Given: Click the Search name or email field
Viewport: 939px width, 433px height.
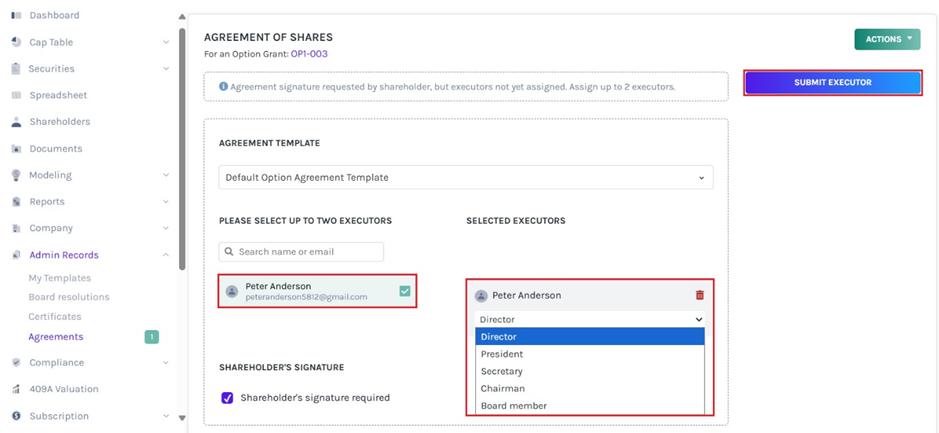Looking at the screenshot, I should coord(301,252).
